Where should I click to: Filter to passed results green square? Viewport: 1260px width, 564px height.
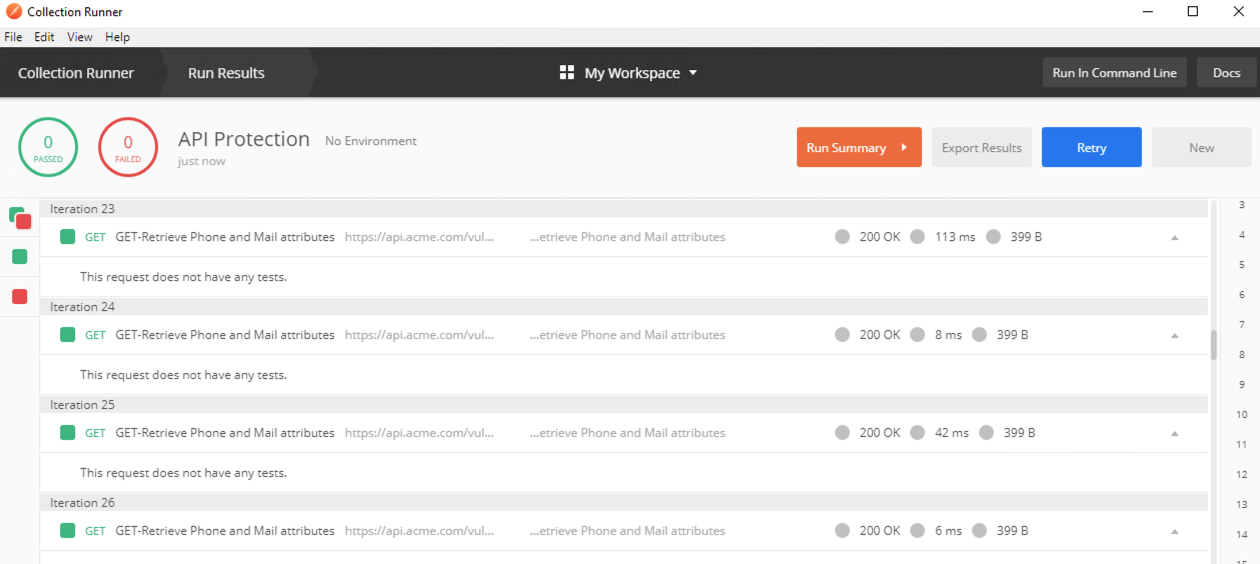coord(19,257)
